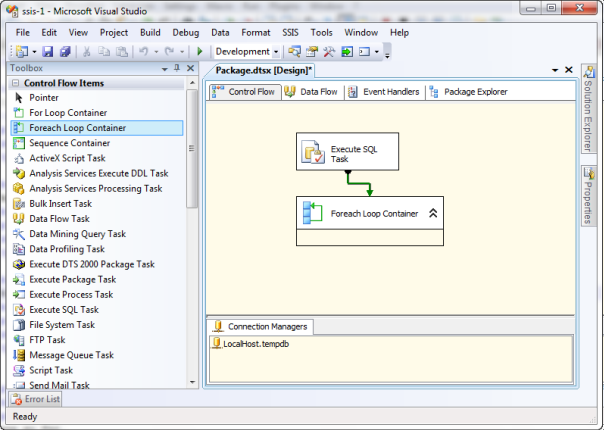604x430 pixels.
Task: Click the Cut scissors icon
Action: pyautogui.click(x=86, y=52)
